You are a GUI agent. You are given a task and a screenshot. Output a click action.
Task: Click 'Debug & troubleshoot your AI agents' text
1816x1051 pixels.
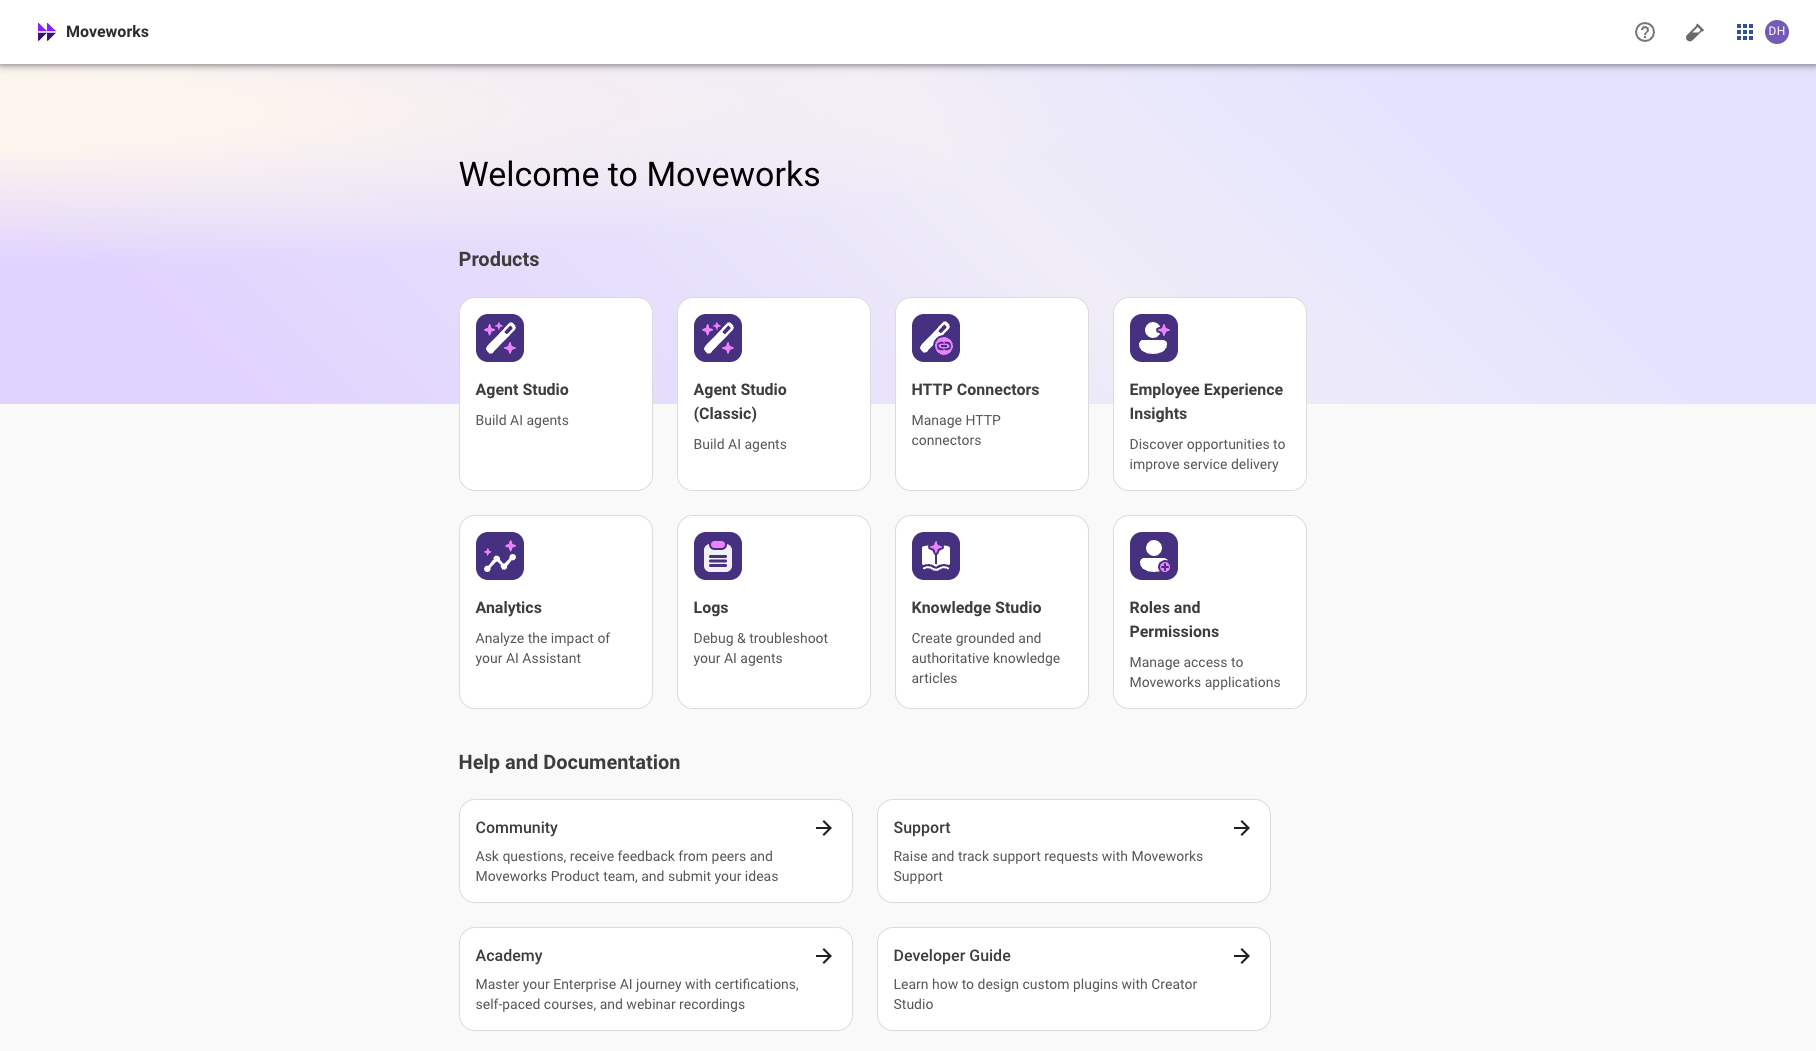(761, 649)
